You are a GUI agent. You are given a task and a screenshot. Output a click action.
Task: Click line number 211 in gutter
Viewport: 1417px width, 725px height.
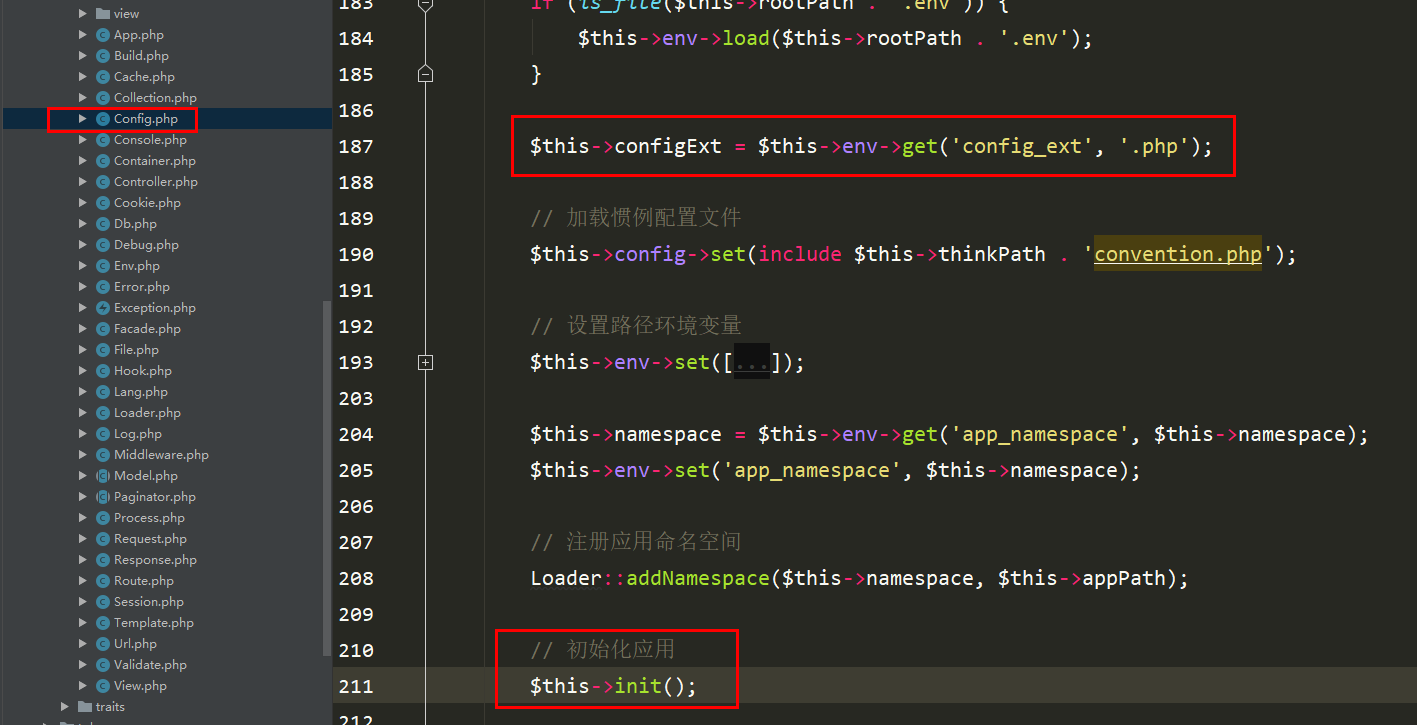point(355,686)
